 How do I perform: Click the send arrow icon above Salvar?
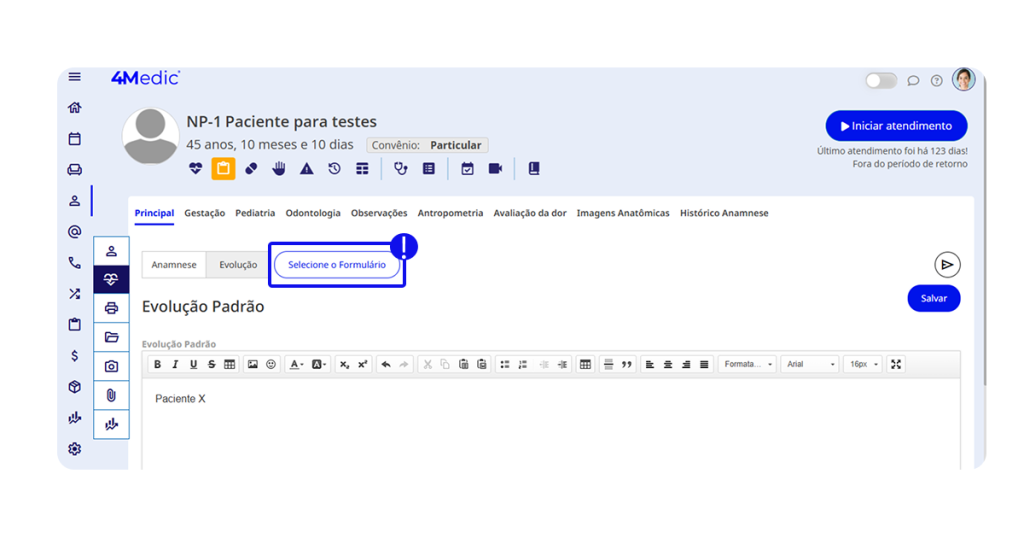pyautogui.click(x=946, y=265)
